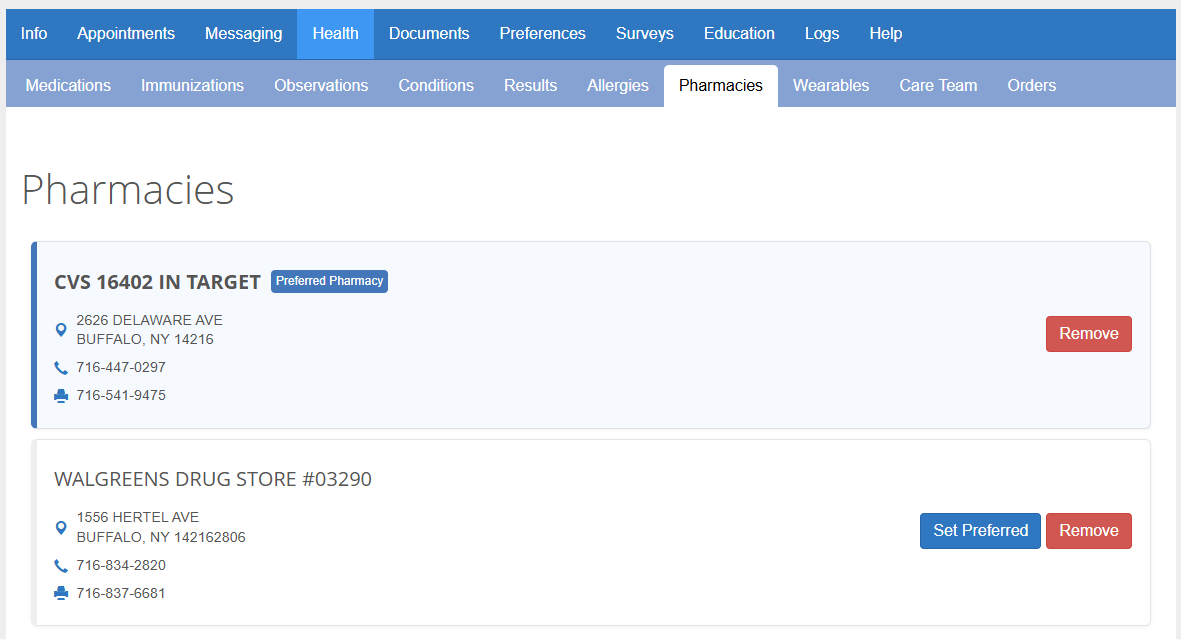Open the Preferences tab
Image resolution: width=1185 pixels, height=641 pixels.
(x=543, y=34)
